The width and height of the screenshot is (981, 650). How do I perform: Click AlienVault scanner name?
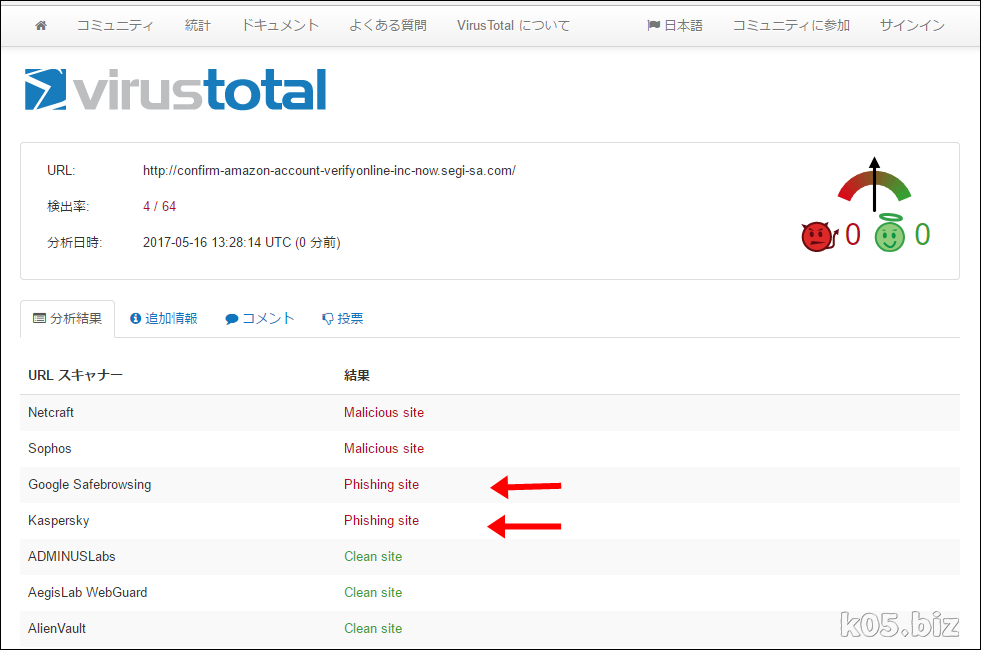[x=57, y=629]
